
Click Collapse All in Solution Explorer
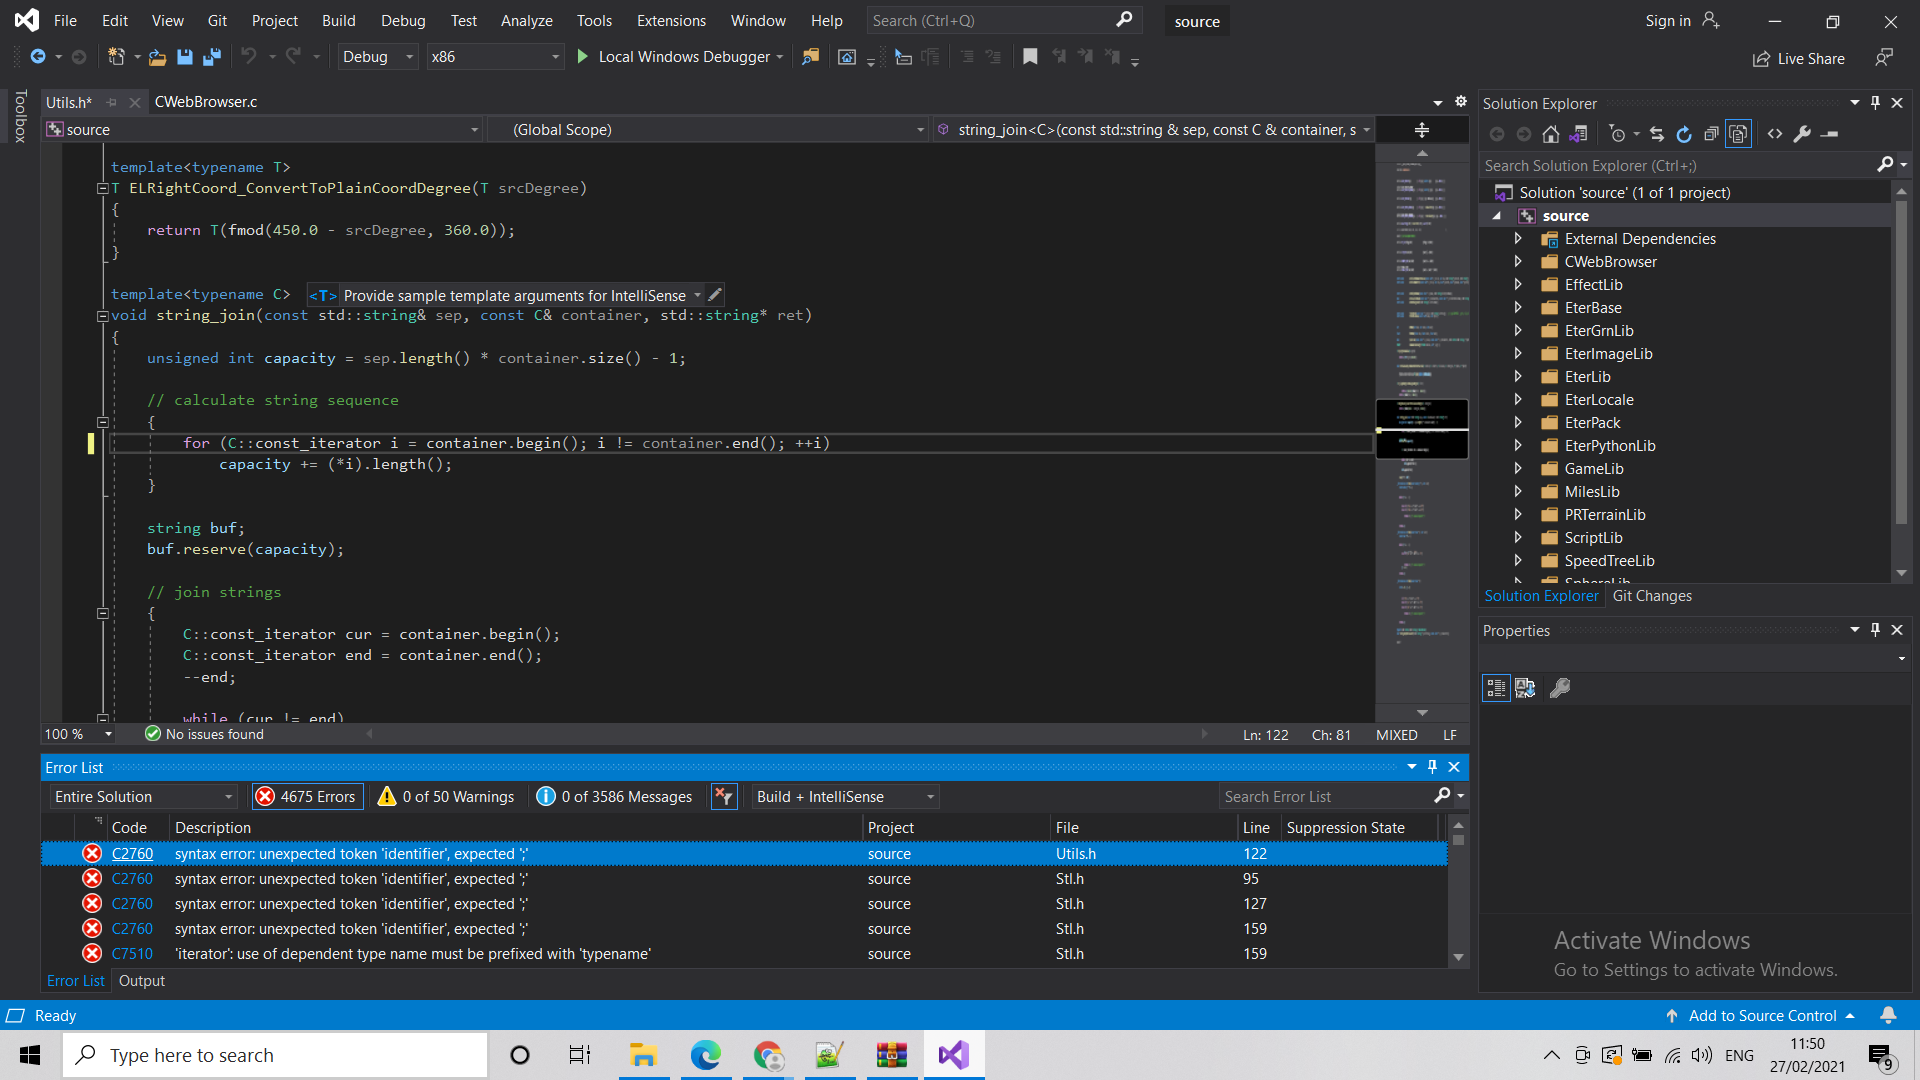1711,134
